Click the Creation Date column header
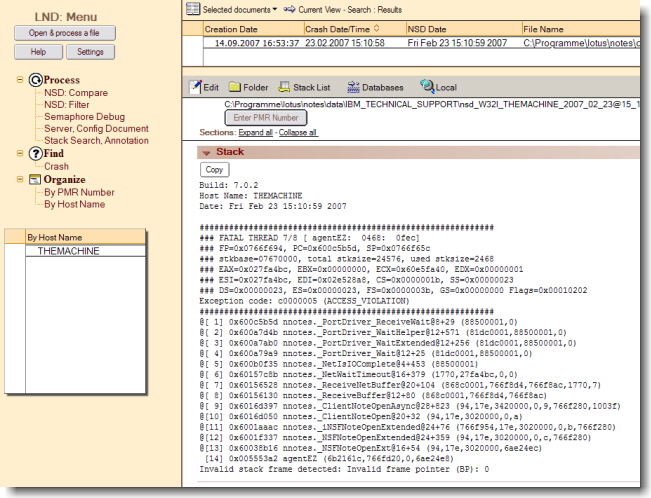Viewport: 651px width, 498px height. click(253, 29)
